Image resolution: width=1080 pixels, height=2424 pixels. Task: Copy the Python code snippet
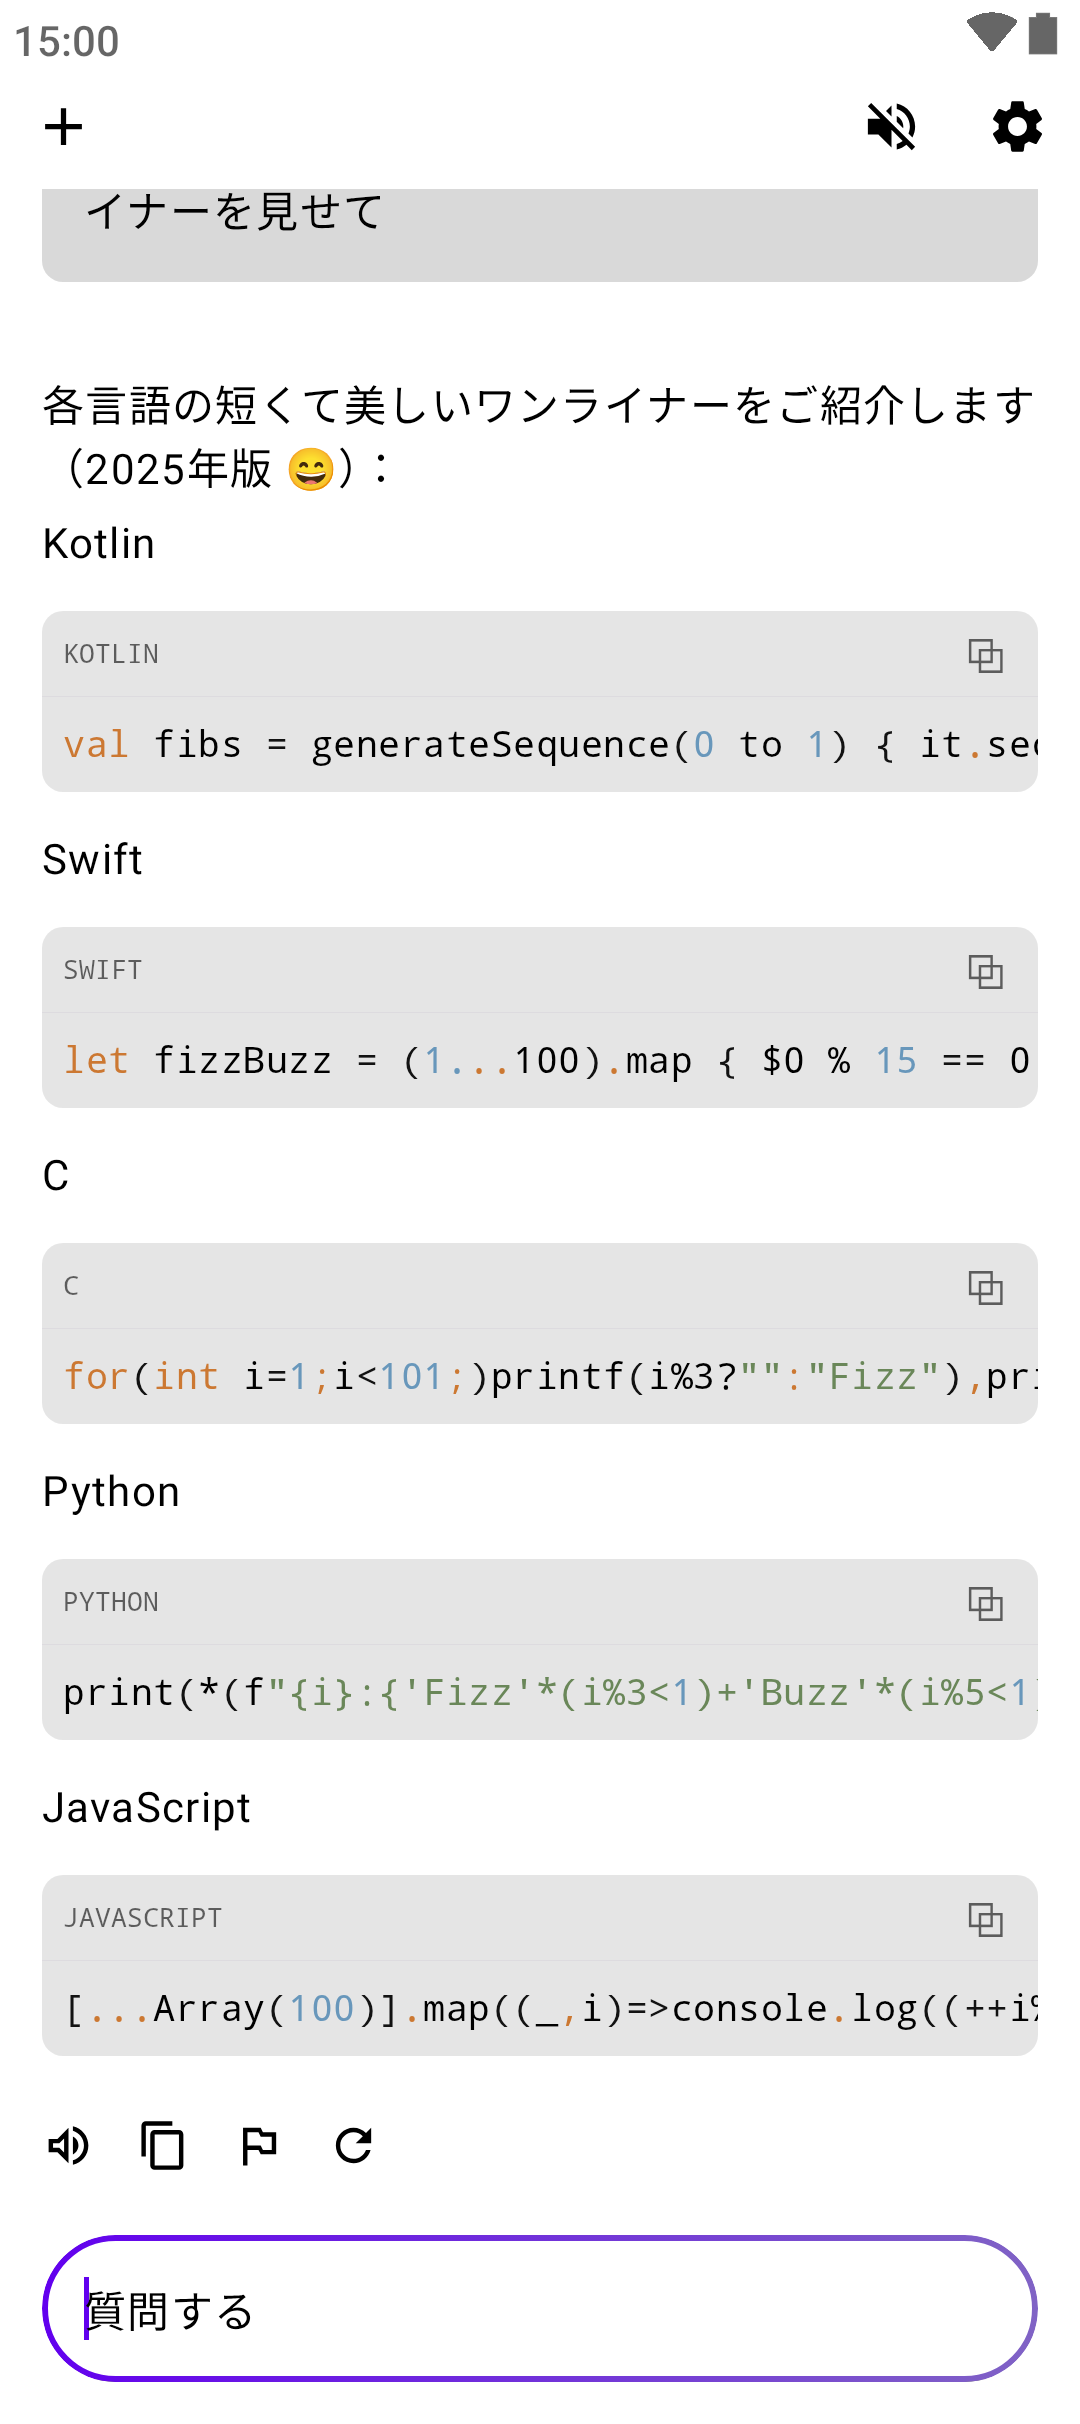pyautogui.click(x=985, y=1603)
